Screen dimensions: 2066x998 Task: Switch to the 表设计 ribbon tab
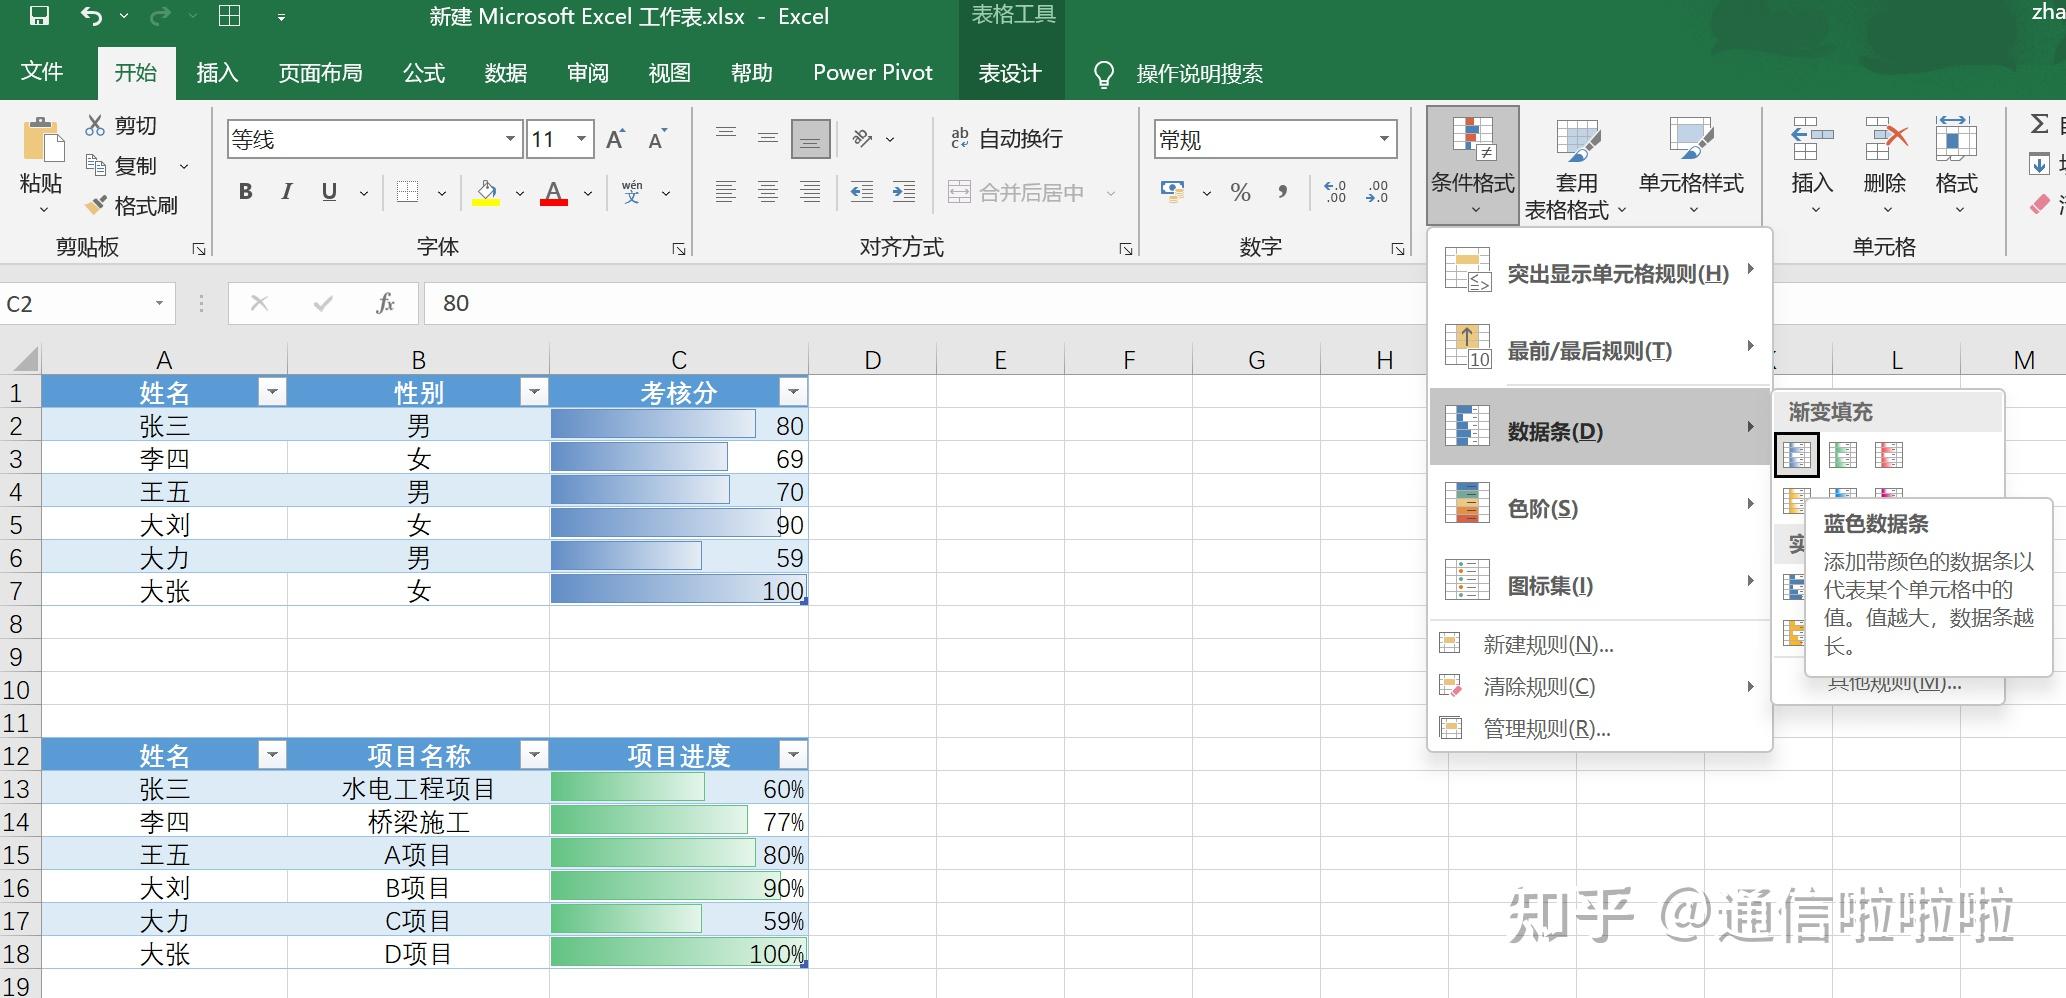[x=1011, y=72]
